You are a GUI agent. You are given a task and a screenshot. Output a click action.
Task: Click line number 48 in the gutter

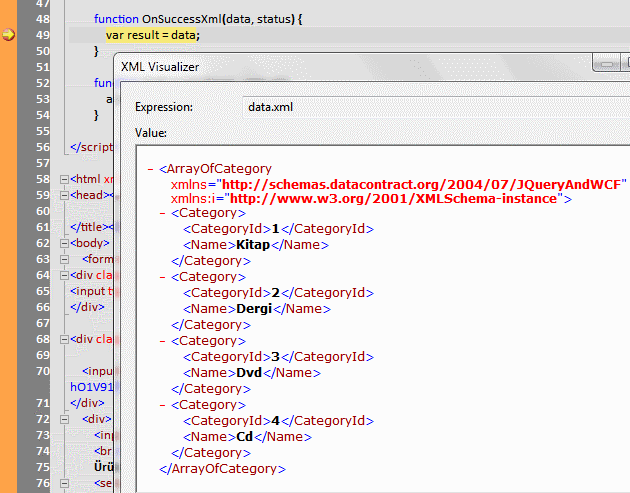43,19
